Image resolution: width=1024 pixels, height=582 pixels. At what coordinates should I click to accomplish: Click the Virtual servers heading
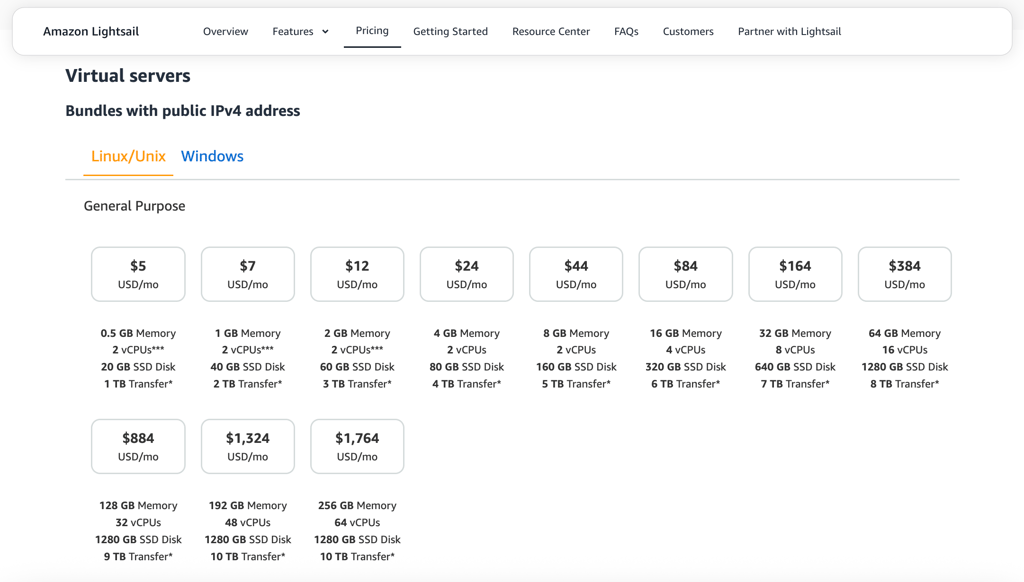pos(128,76)
